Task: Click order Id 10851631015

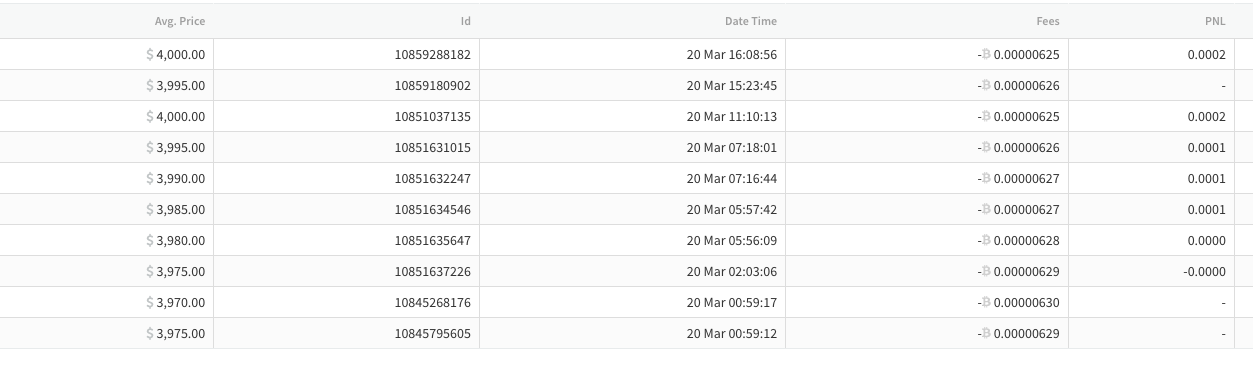Action: (433, 148)
